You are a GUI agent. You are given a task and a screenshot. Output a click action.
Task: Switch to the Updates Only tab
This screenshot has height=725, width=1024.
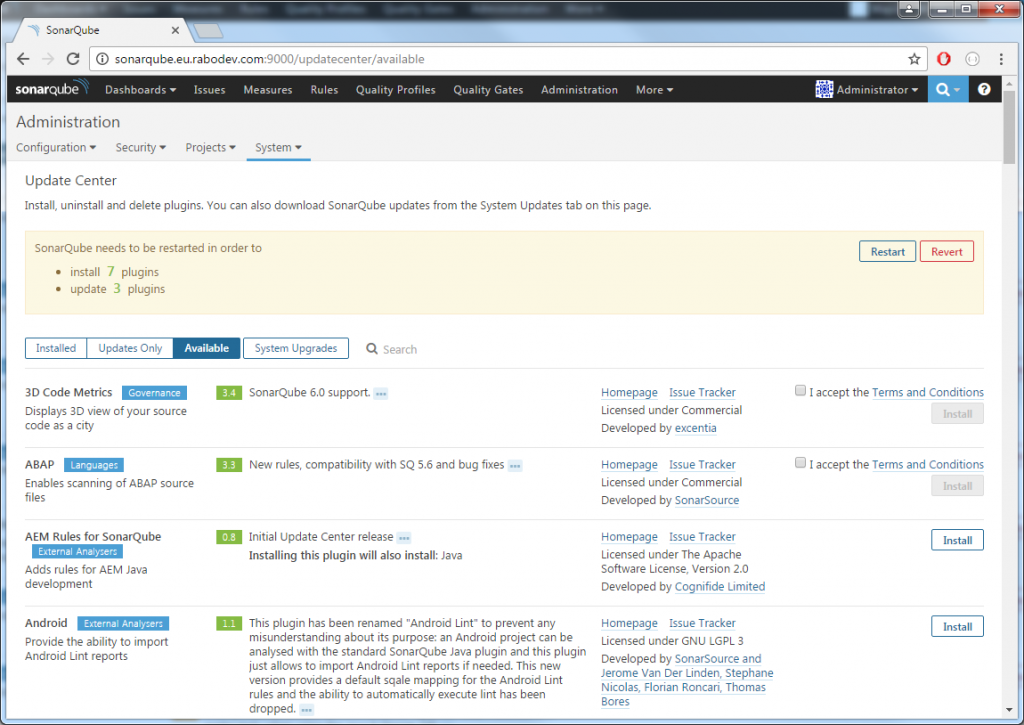[130, 348]
